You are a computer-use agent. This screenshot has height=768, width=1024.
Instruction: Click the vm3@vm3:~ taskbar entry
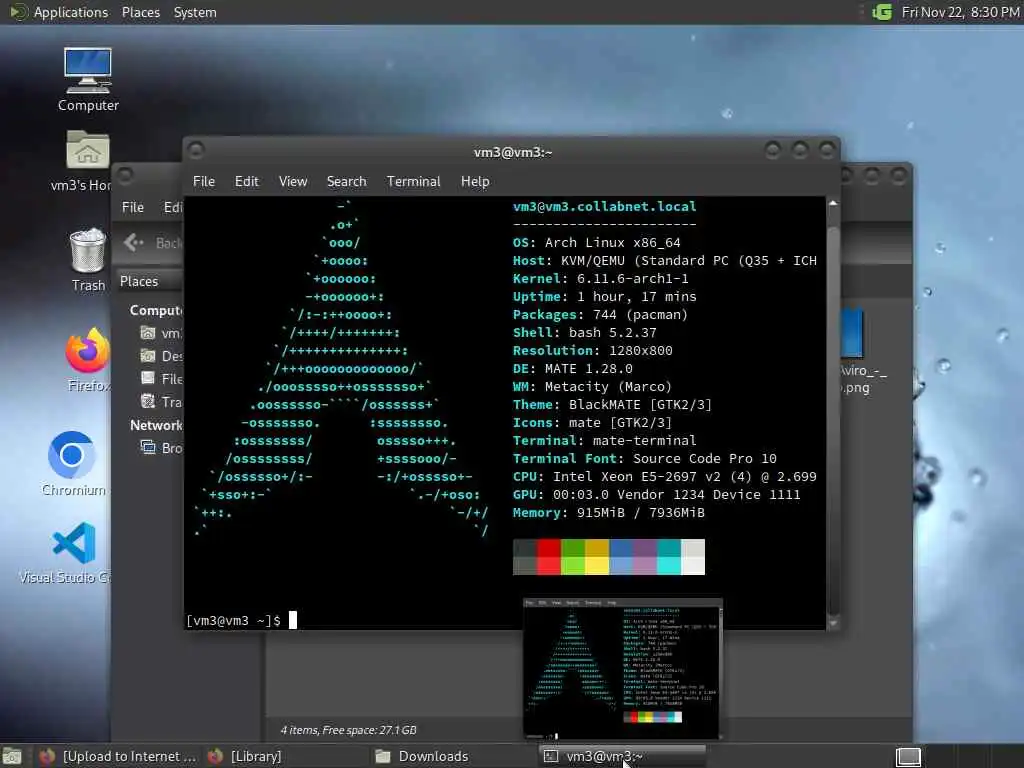pyautogui.click(x=622, y=757)
